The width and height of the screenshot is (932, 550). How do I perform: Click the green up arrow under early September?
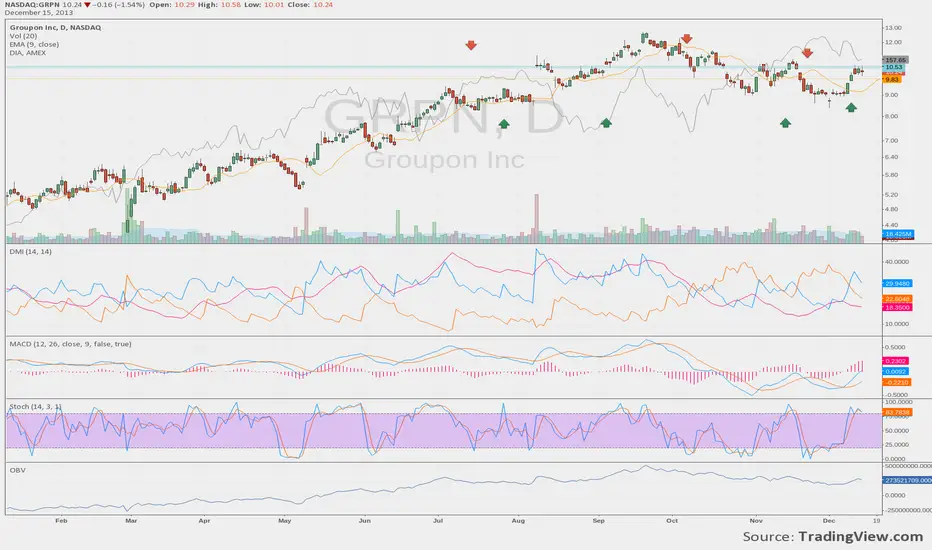tap(606, 123)
